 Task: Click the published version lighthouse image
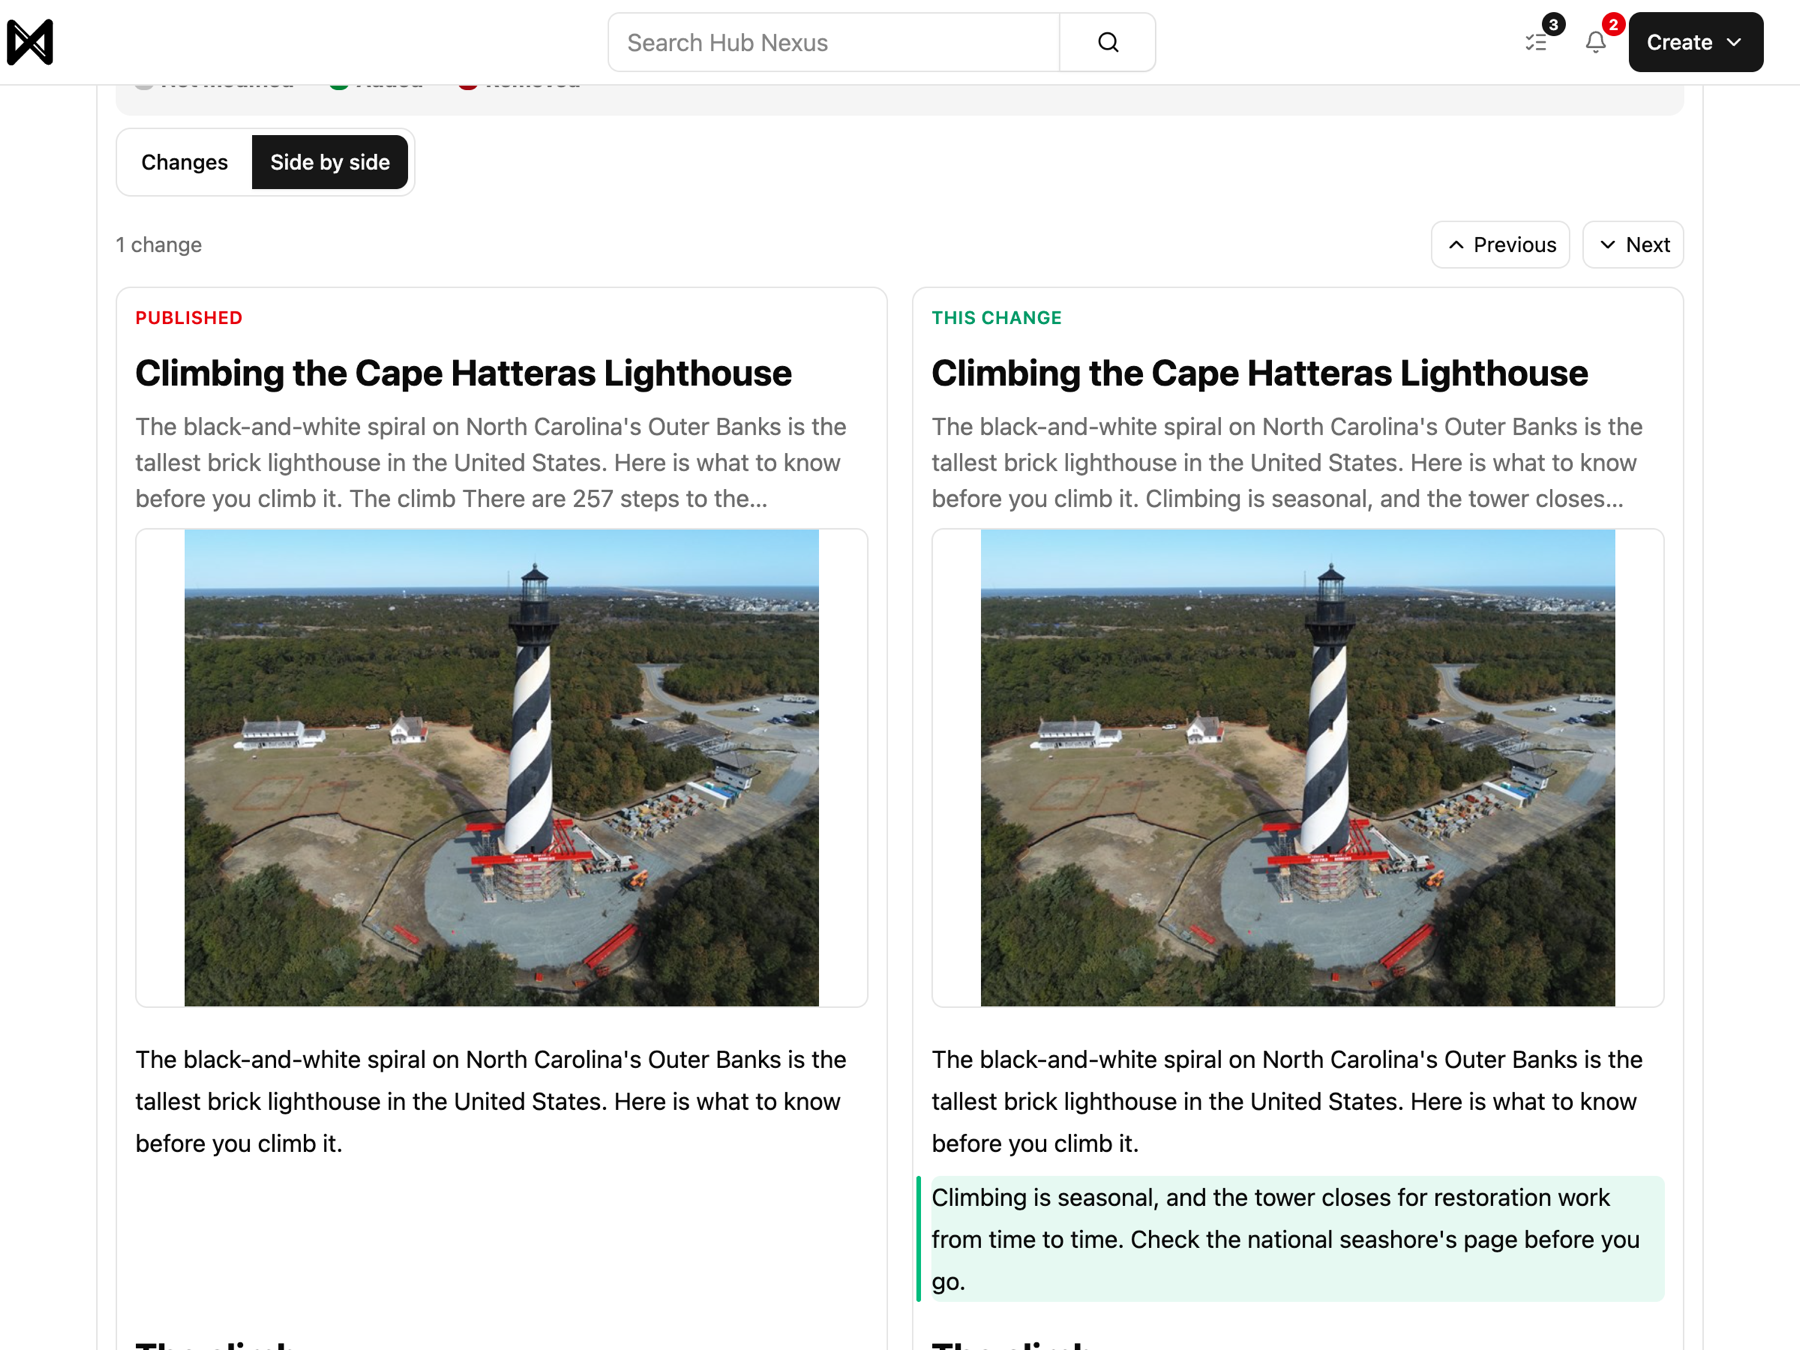click(501, 768)
